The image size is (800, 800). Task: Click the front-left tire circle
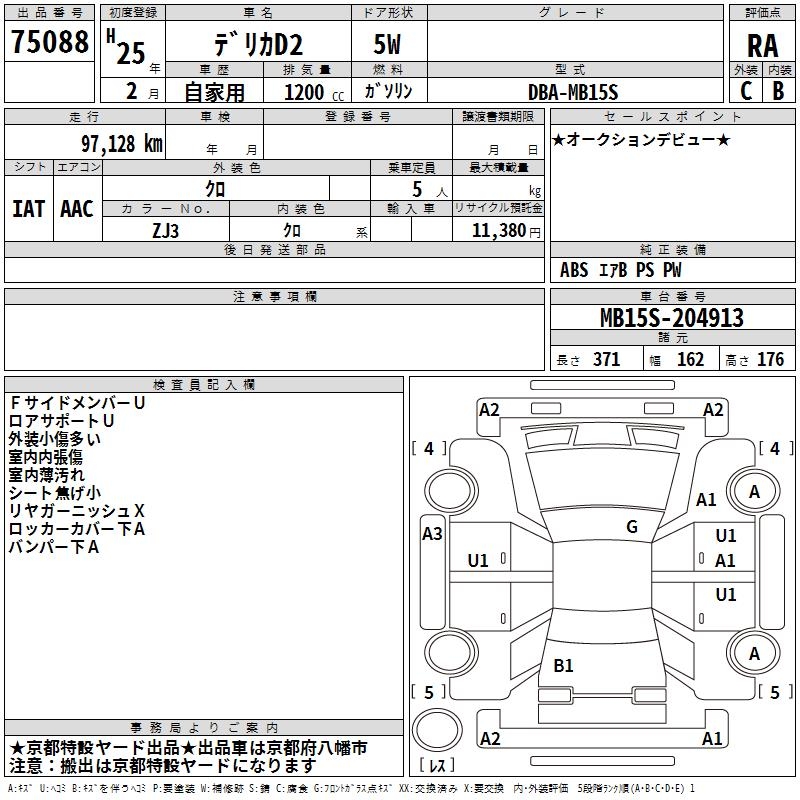pos(451,491)
